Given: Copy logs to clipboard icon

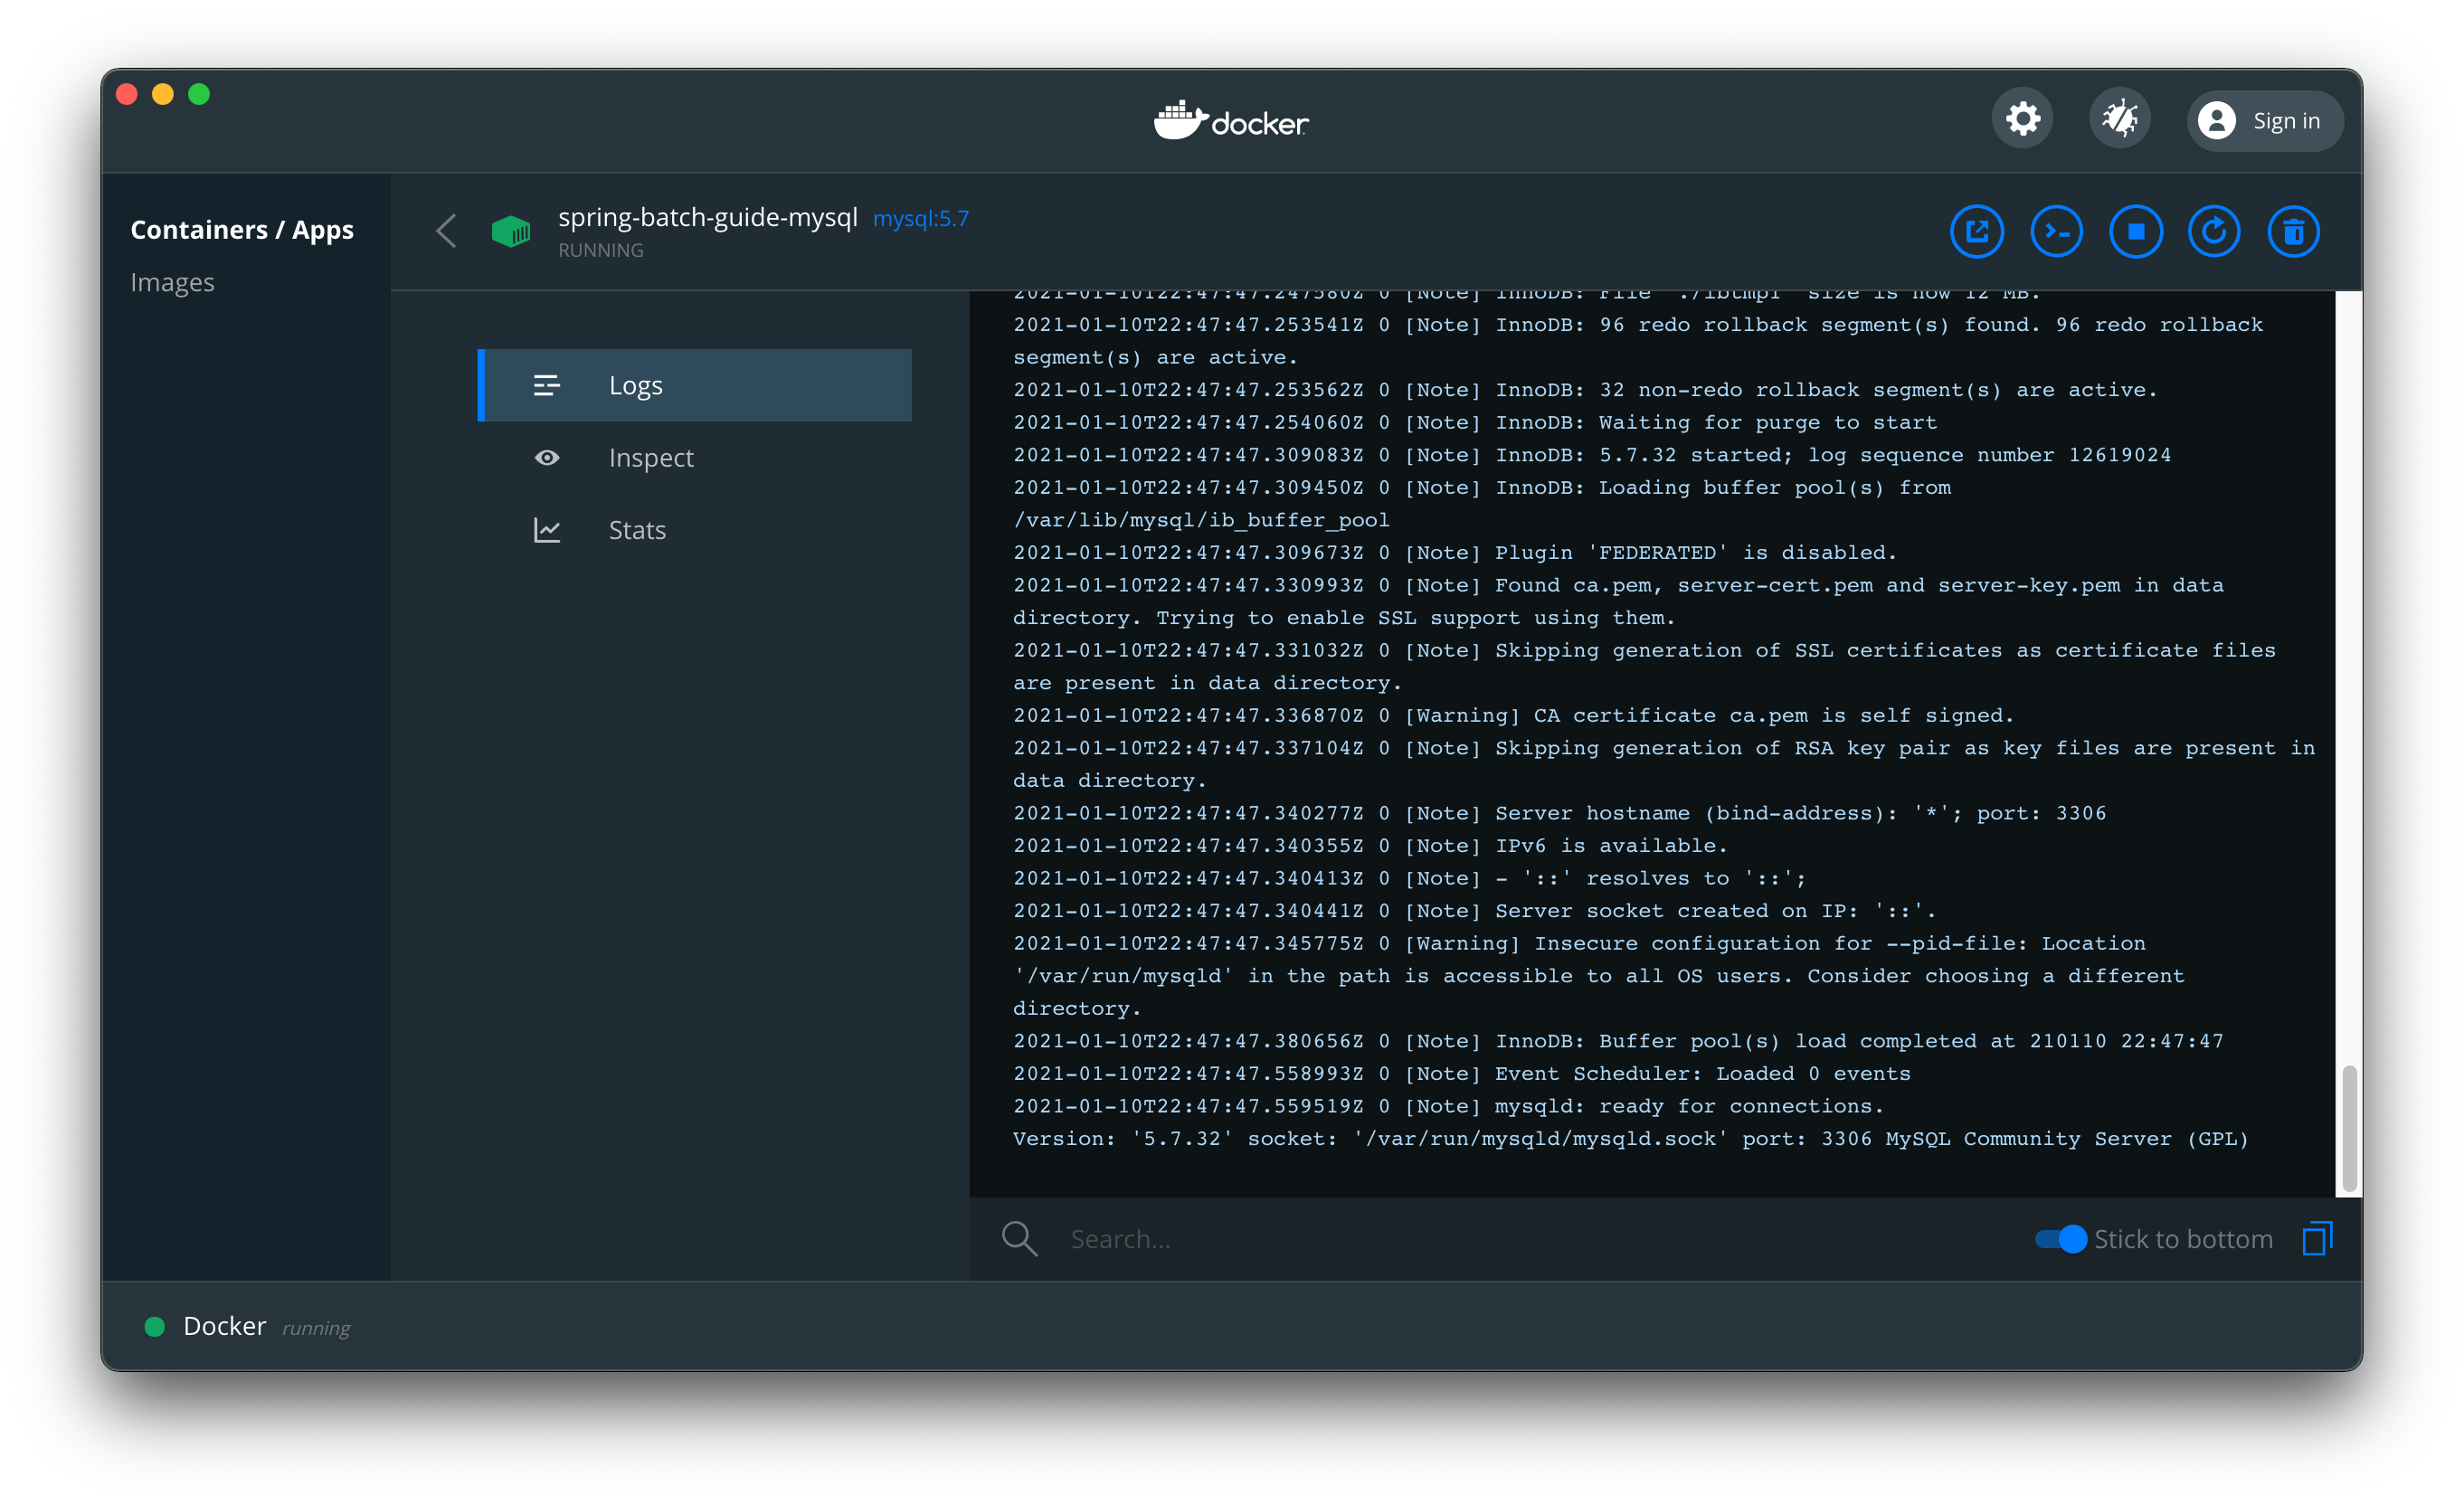Looking at the screenshot, I should [x=2316, y=1239].
